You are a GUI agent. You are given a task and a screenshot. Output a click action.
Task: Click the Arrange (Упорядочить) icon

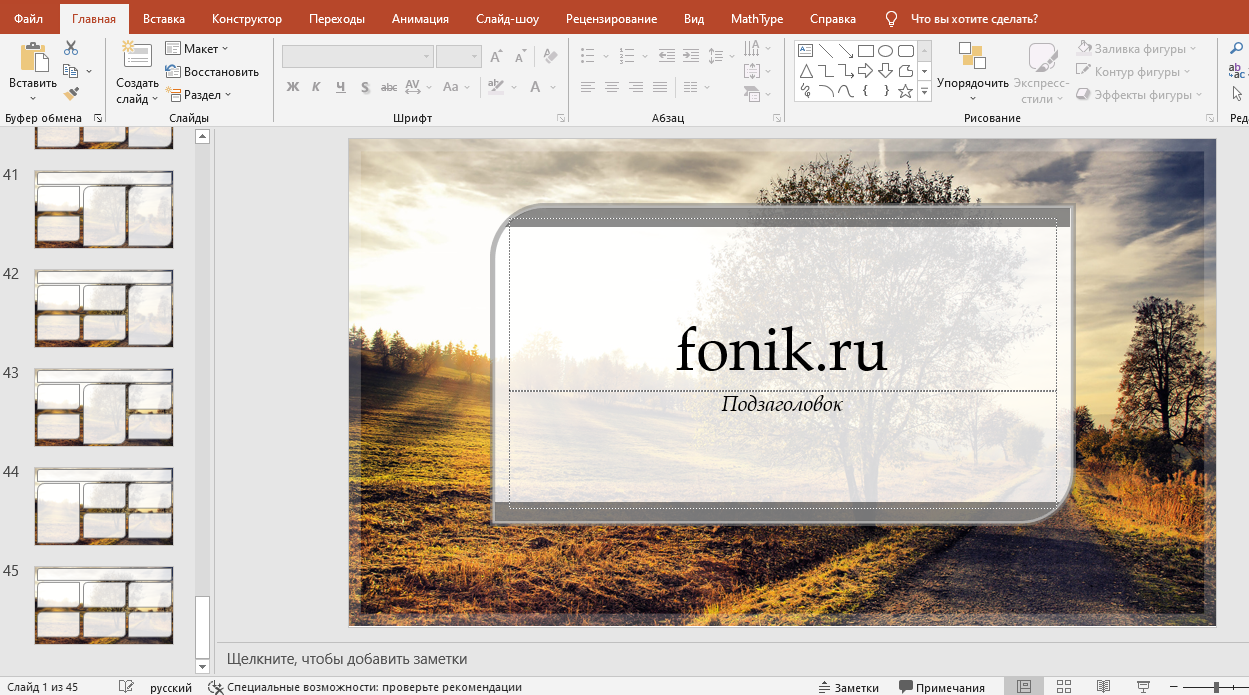[x=972, y=56]
